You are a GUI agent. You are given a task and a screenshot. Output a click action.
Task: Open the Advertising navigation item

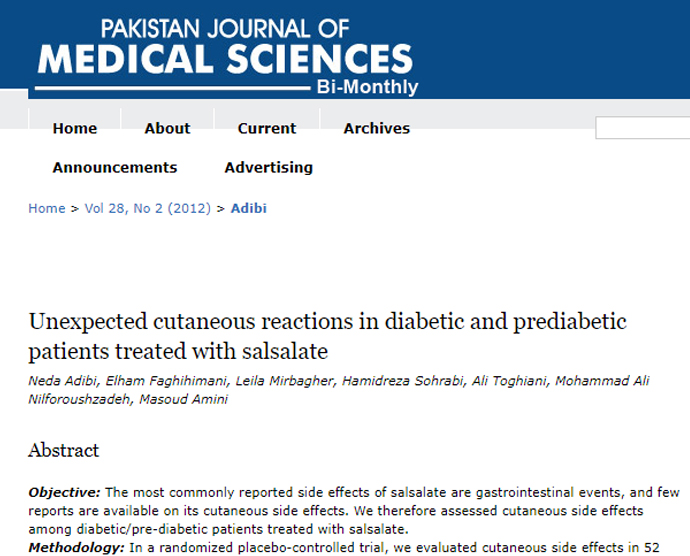coord(268,167)
